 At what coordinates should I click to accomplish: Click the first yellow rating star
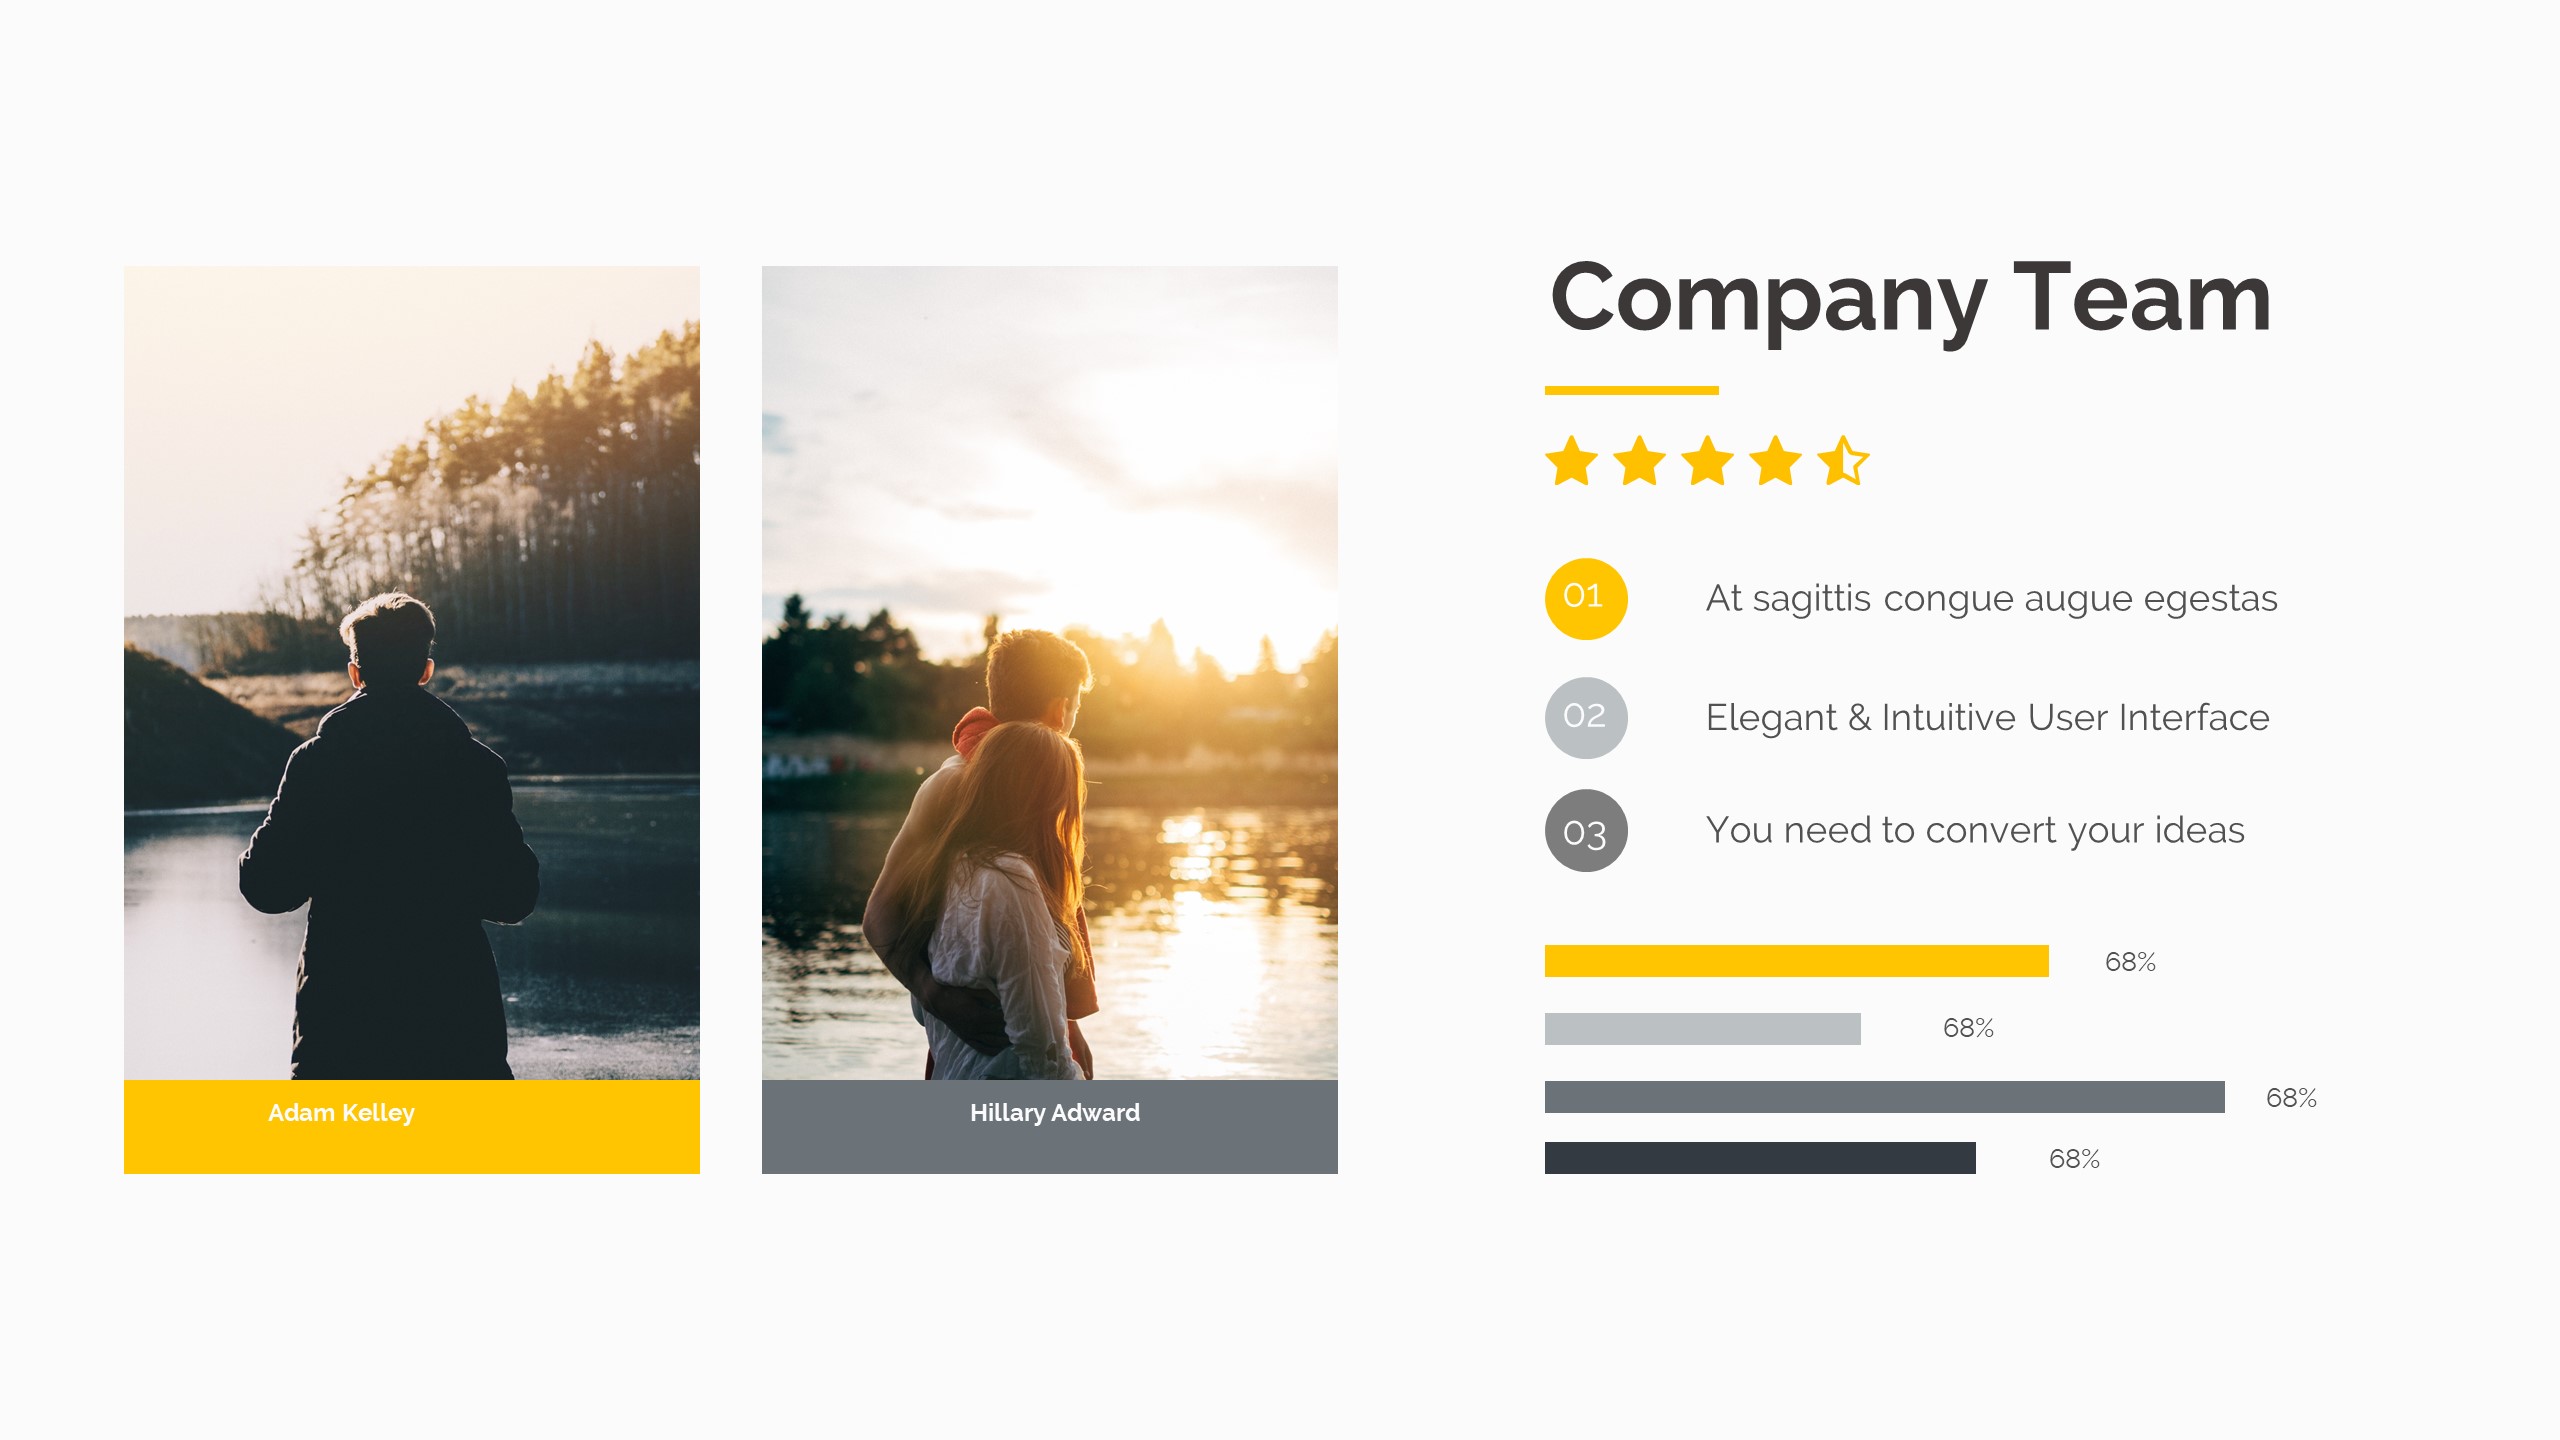pyautogui.click(x=1572, y=461)
